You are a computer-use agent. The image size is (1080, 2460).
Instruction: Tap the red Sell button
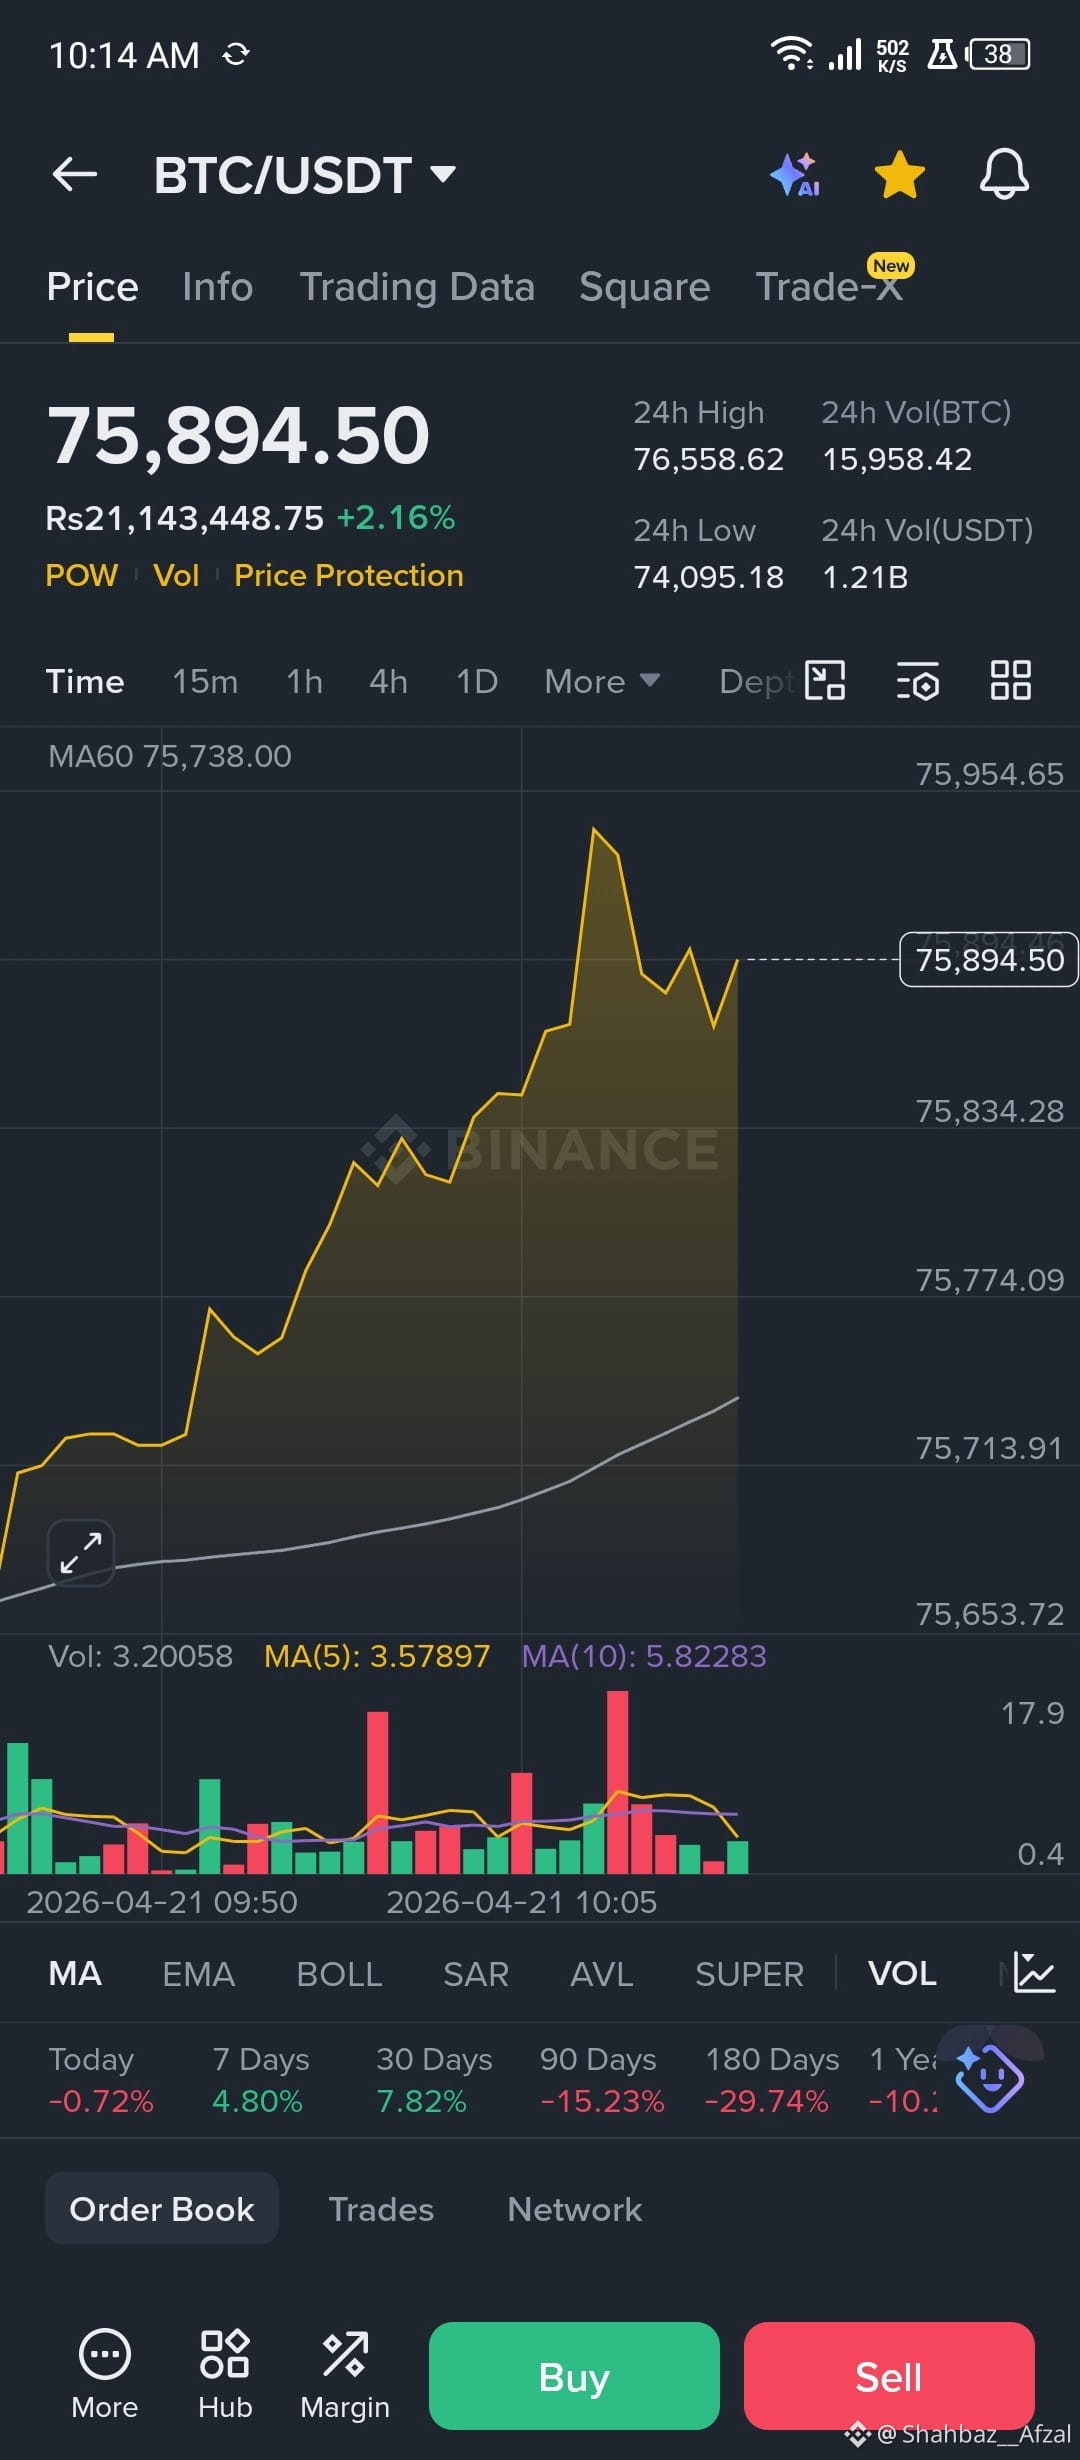coord(889,2376)
